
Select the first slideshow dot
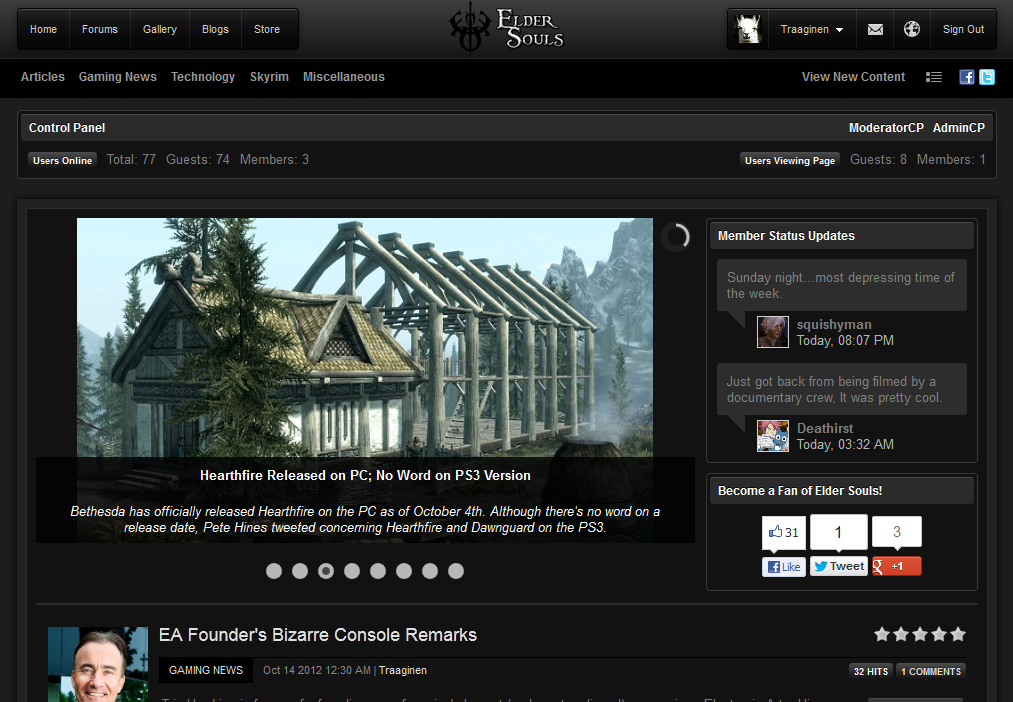pos(274,571)
